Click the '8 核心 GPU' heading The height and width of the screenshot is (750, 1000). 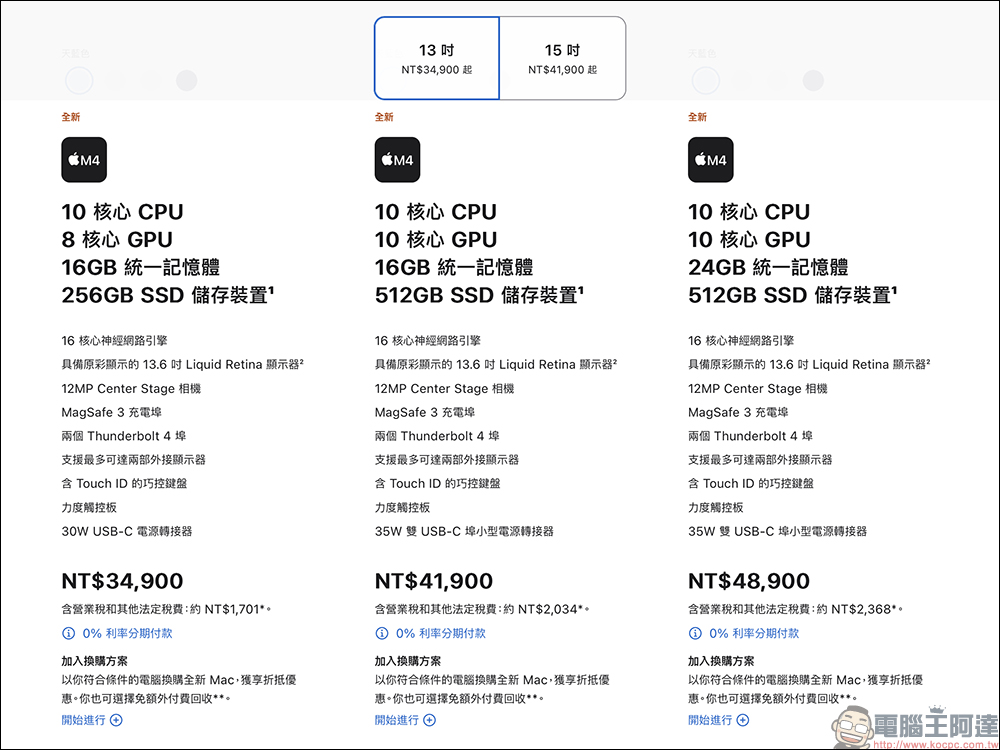pyautogui.click(x=117, y=240)
